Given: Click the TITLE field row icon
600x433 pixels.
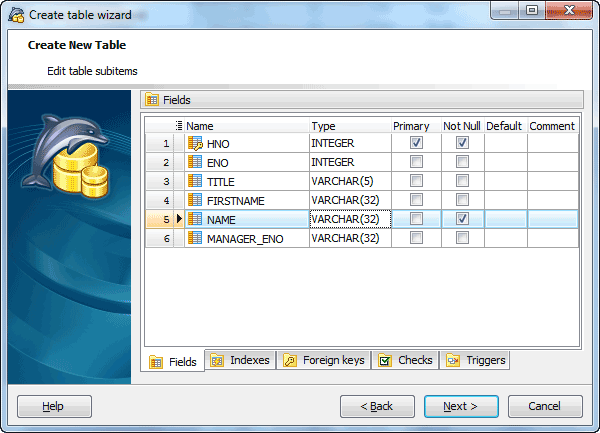Looking at the screenshot, I should pyautogui.click(x=195, y=181).
